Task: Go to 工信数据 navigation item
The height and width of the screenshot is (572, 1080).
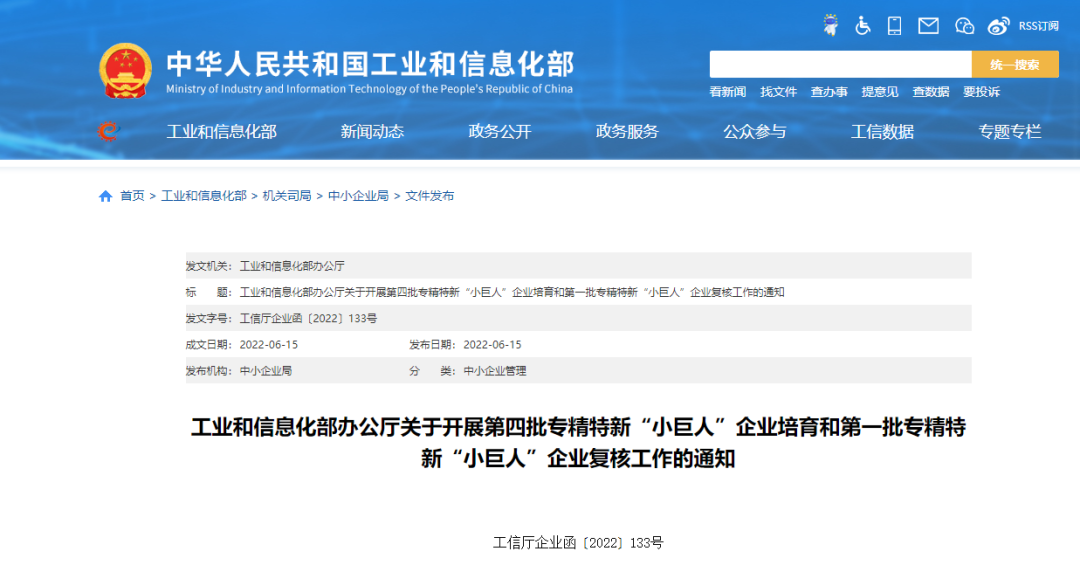Action: click(x=882, y=131)
